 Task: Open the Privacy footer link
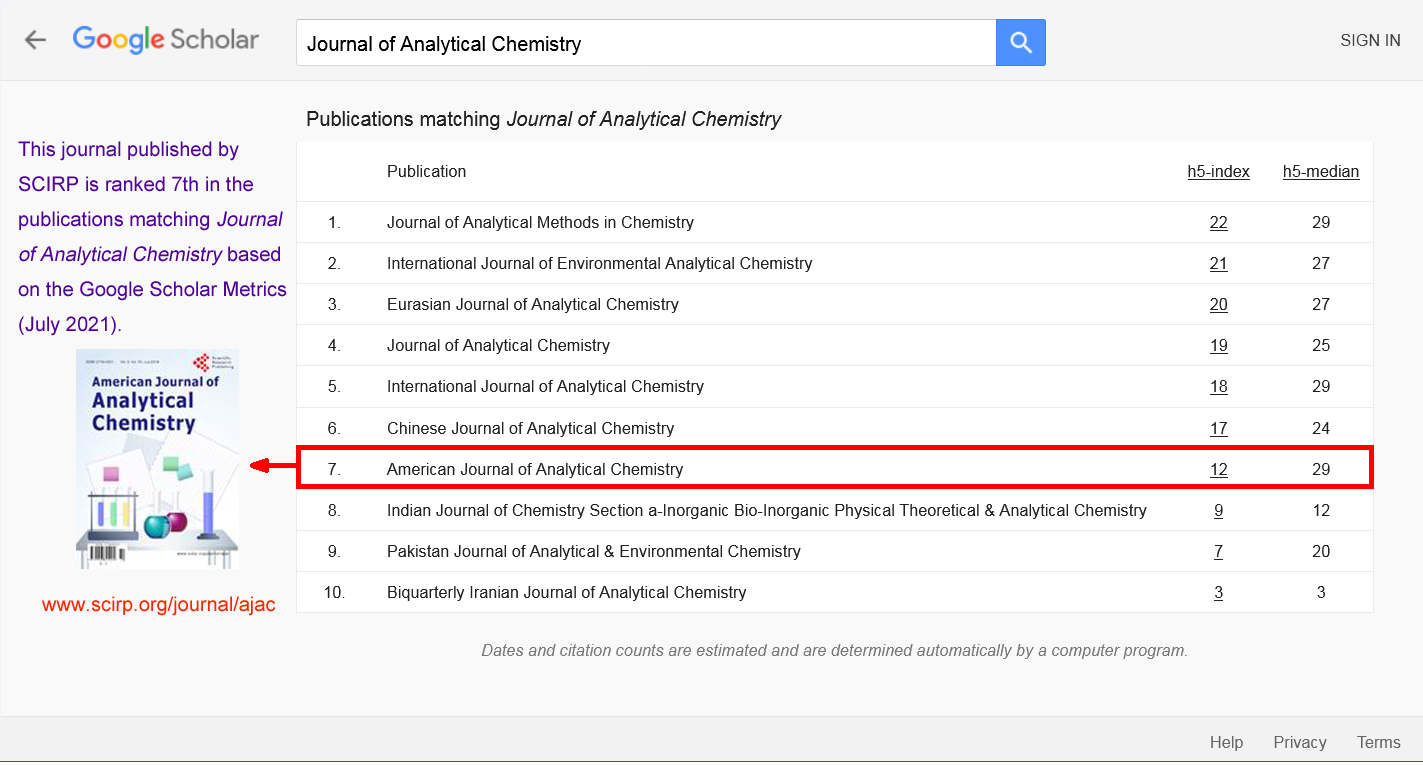(x=1299, y=742)
